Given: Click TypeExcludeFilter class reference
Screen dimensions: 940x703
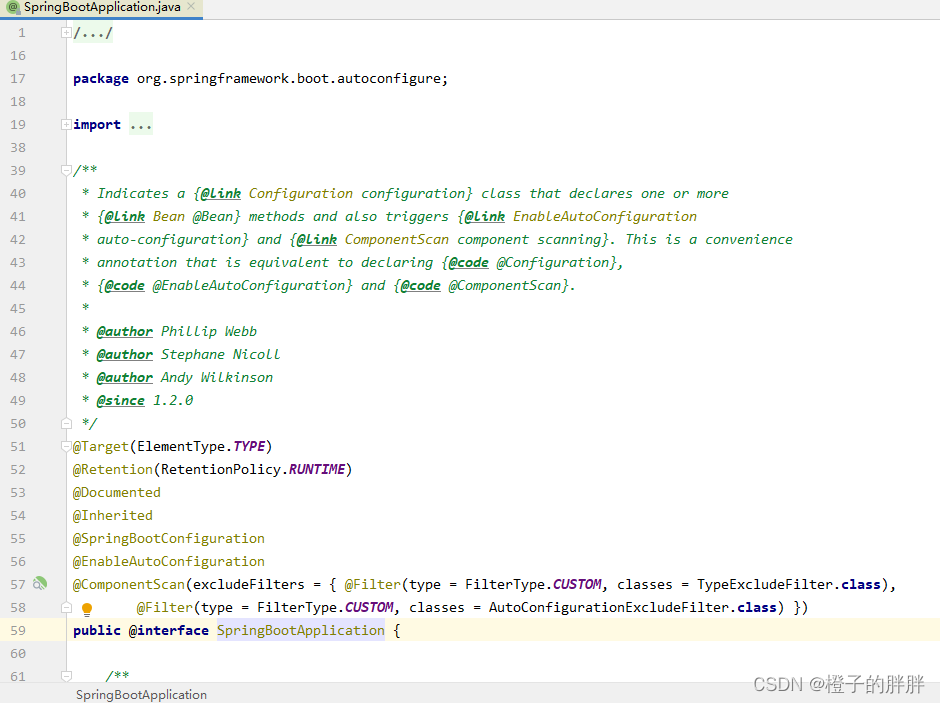Looking at the screenshot, I should [x=765, y=584].
